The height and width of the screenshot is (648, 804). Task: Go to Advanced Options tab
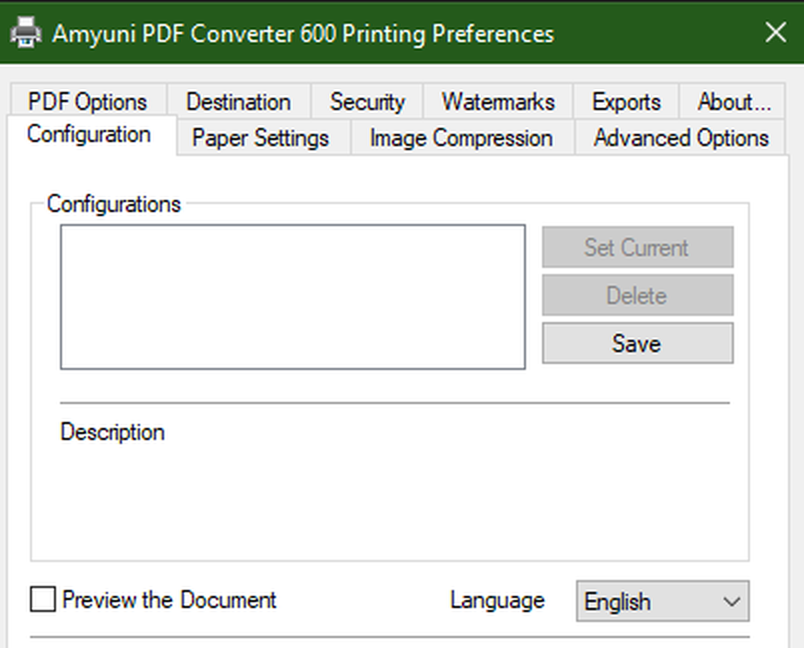coord(681,138)
